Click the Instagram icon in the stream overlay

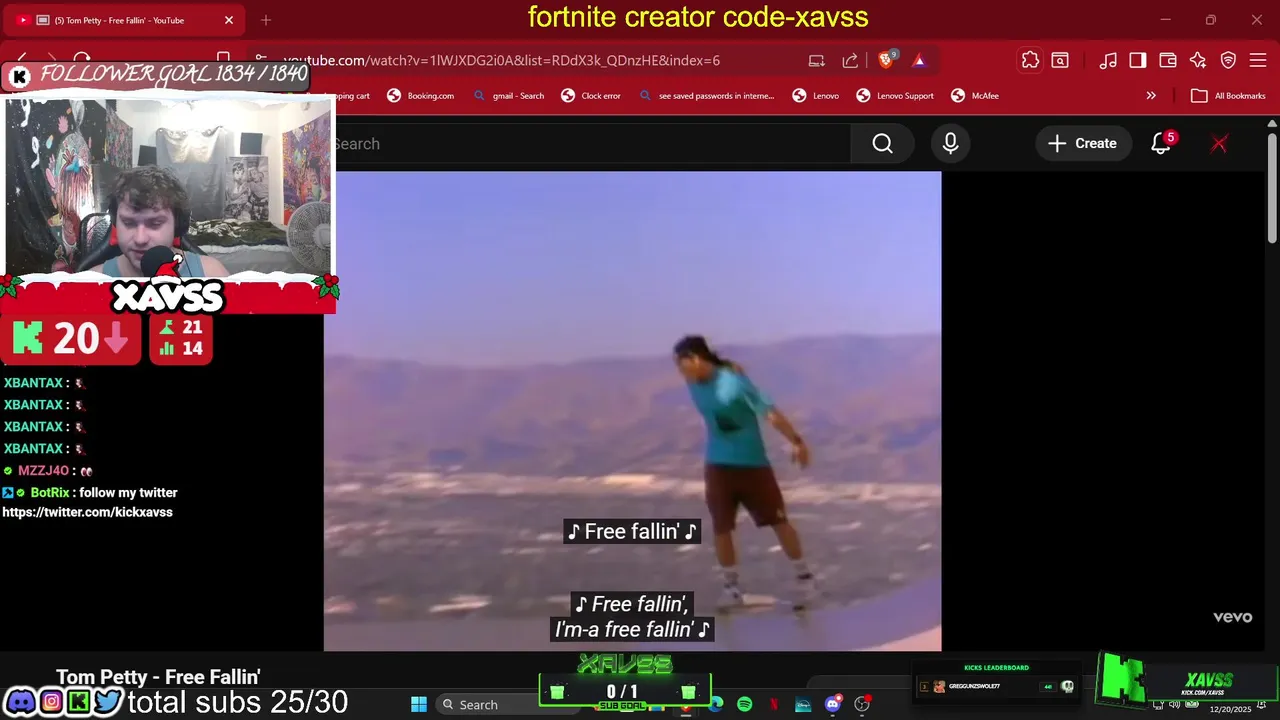click(x=50, y=702)
